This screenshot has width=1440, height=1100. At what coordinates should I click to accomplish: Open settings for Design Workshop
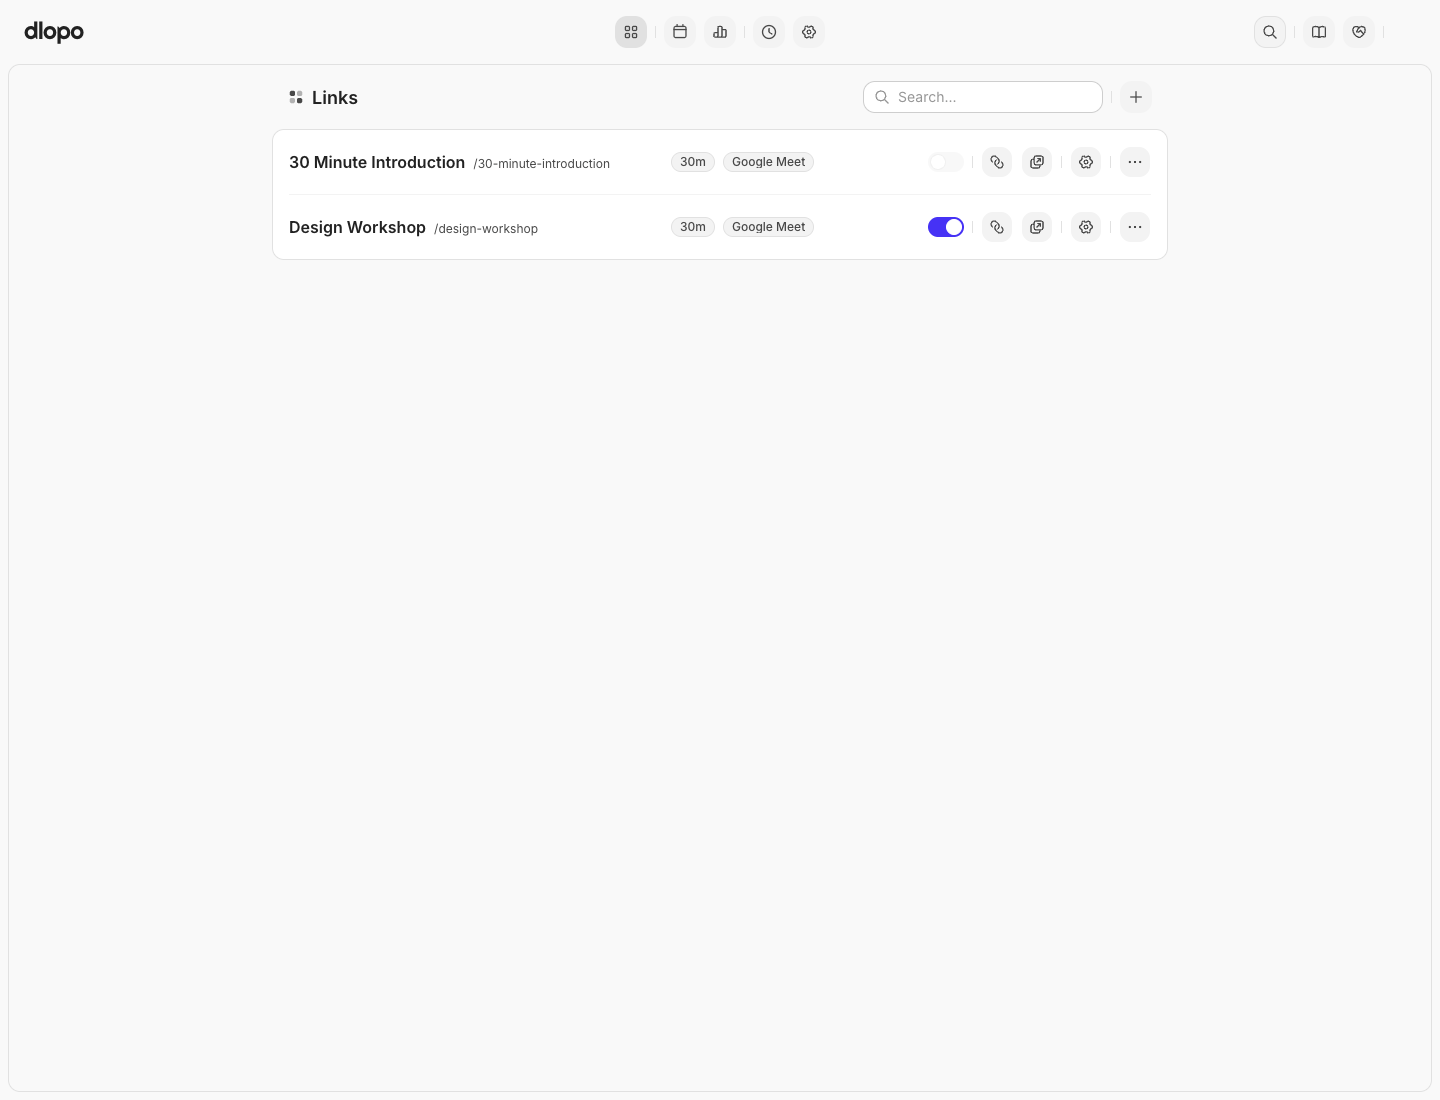[1086, 227]
